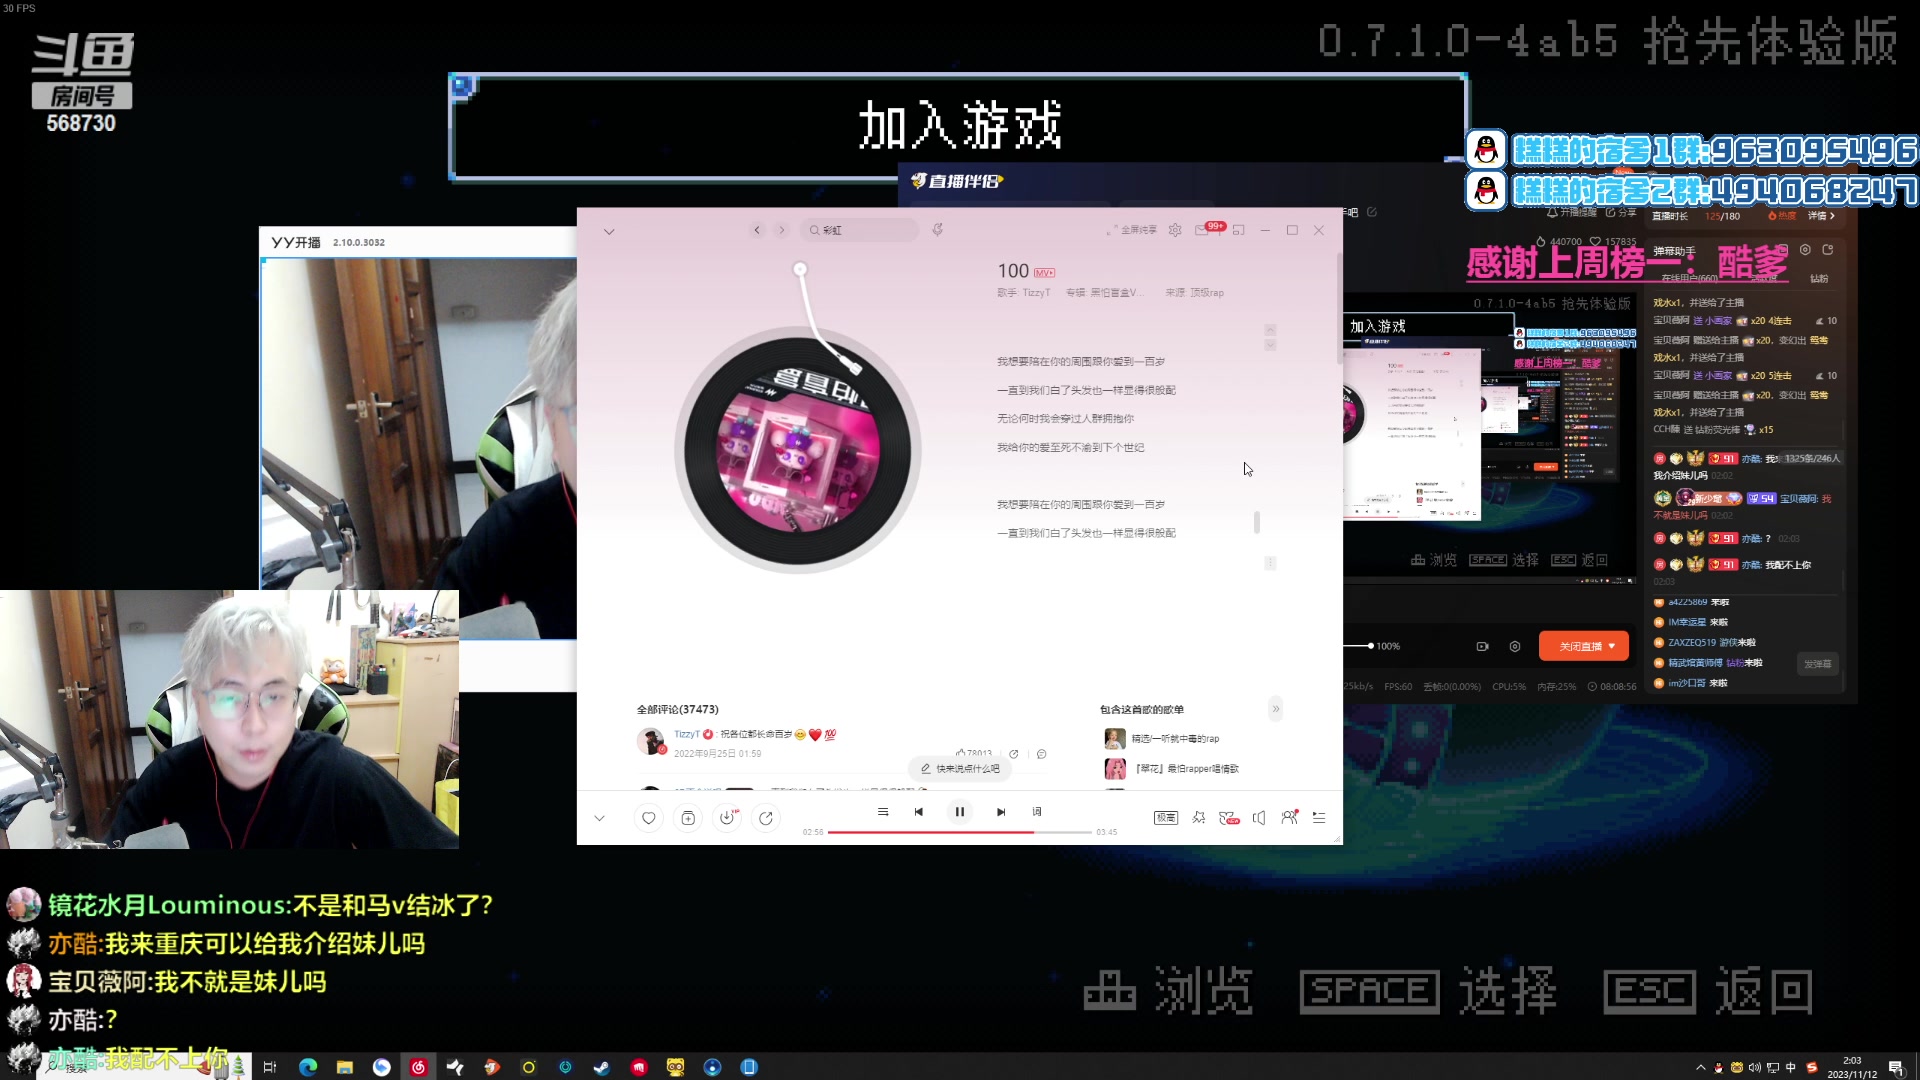Play the MV for song 100
Image resolution: width=1920 pixels, height=1080 pixels.
1045,272
